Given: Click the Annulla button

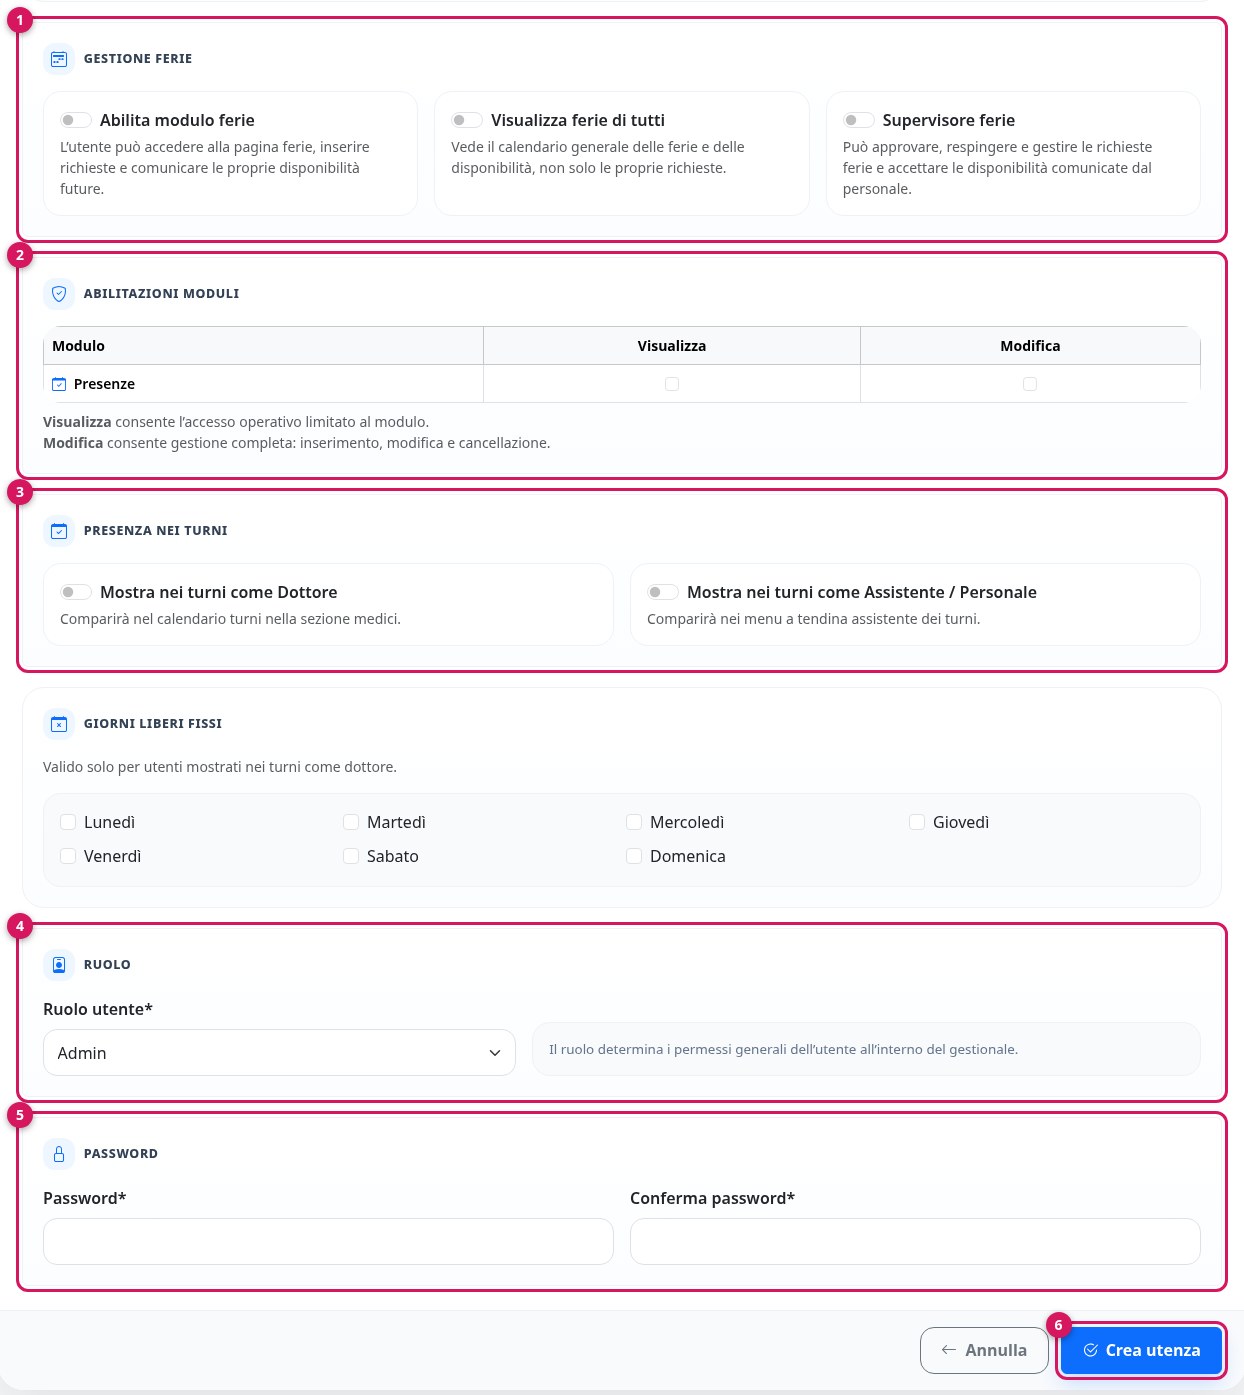Looking at the screenshot, I should pos(984,1350).
